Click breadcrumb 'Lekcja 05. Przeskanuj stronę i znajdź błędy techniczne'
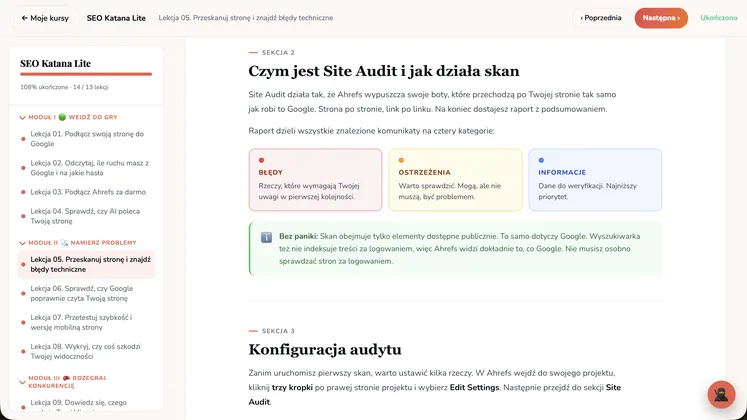 coord(246,18)
